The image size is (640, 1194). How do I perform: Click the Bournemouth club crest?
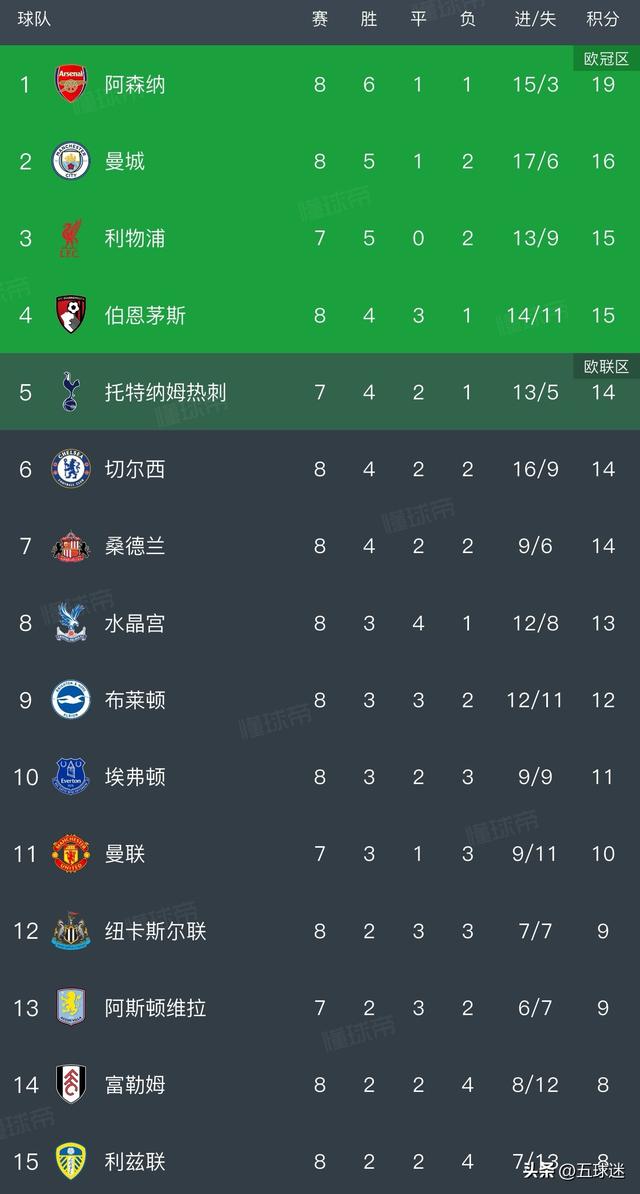[71, 315]
